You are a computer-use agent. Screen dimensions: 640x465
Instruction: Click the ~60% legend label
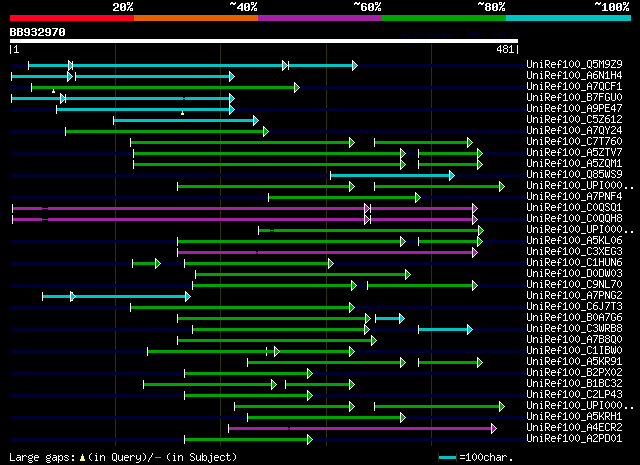[367, 7]
